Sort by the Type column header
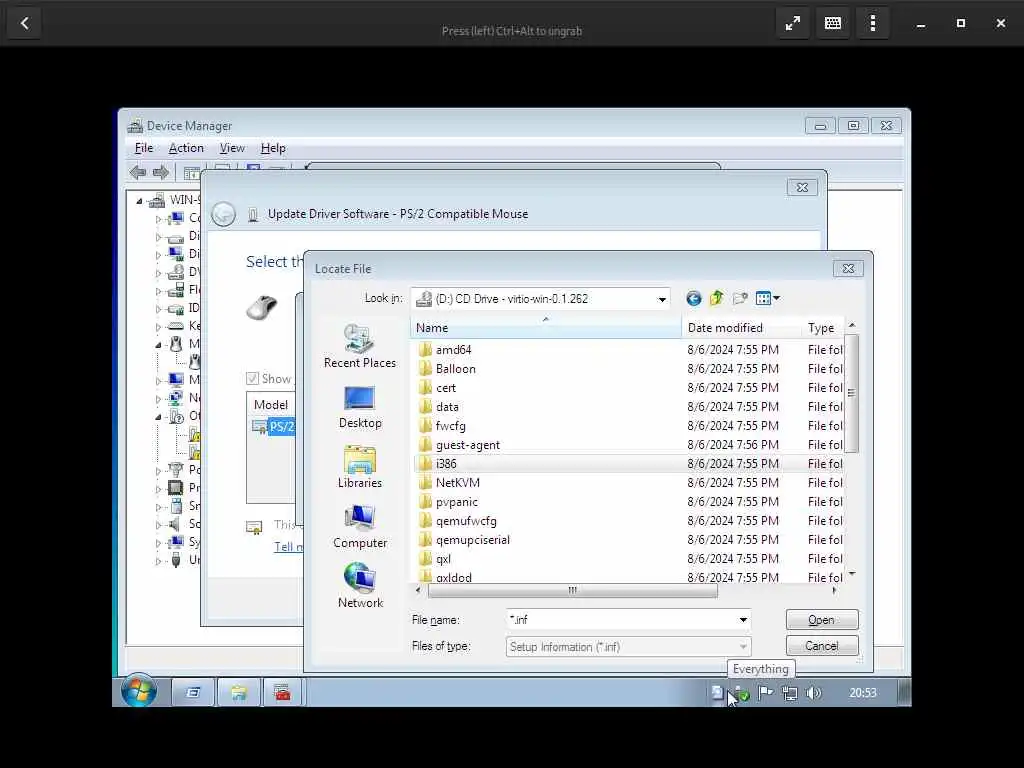 822,328
